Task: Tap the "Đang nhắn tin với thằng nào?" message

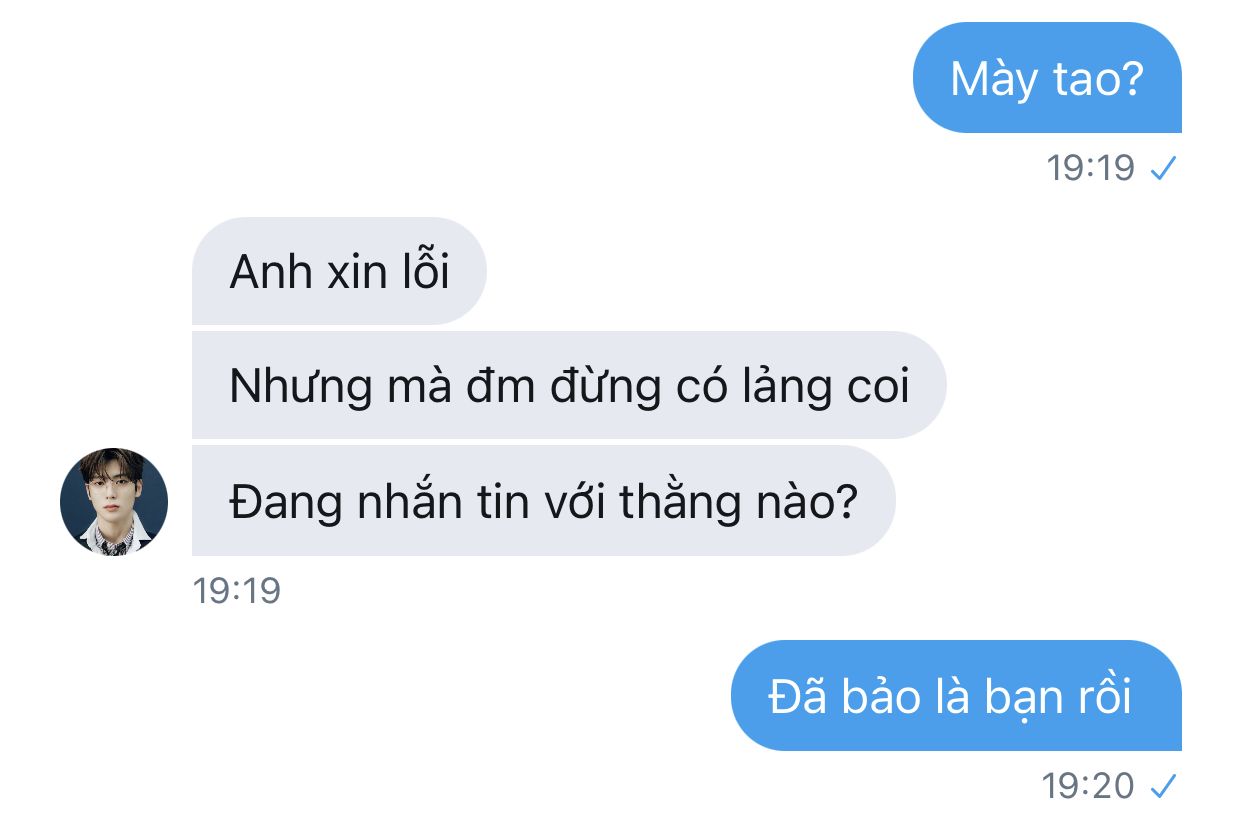Action: pos(543,502)
